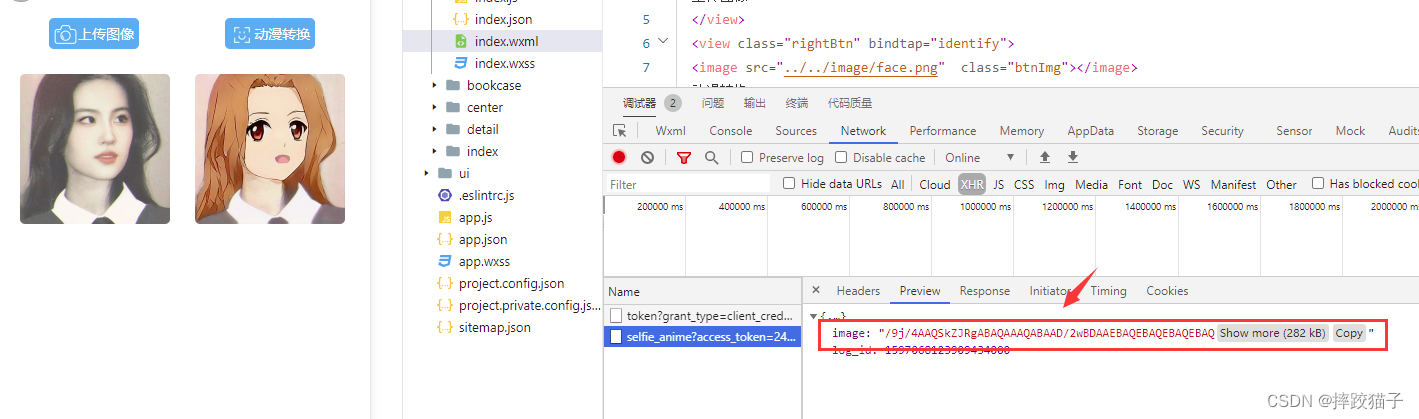Open project.config.json in file tree
Screen dimensions: 1419x419
(x=511, y=283)
